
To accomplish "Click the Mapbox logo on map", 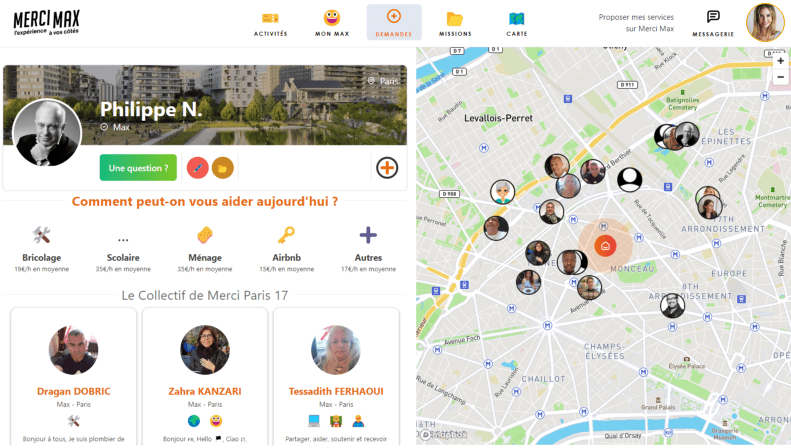I will [444, 434].
